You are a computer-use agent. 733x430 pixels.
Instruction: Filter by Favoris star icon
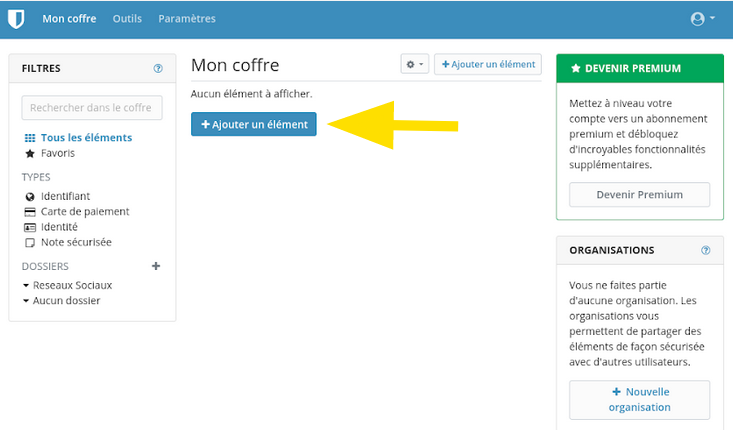pyautogui.click(x=30, y=153)
